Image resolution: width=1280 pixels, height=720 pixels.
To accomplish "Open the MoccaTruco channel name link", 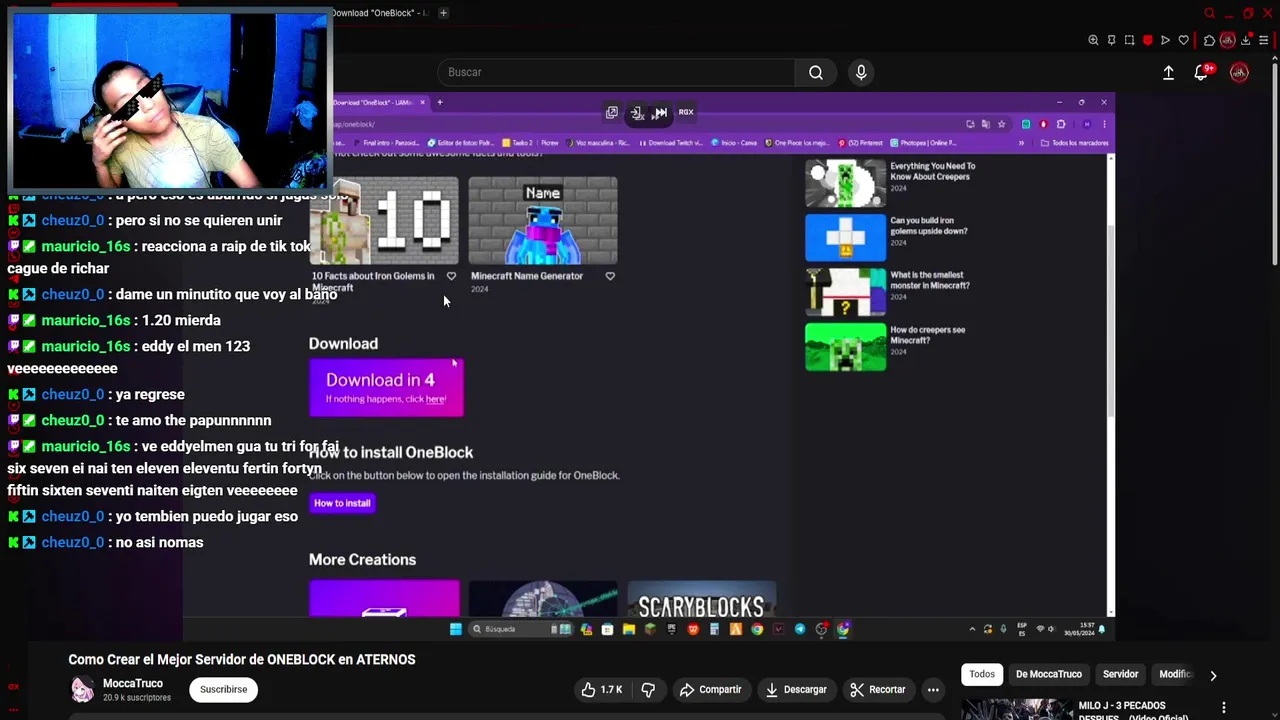I will [133, 684].
